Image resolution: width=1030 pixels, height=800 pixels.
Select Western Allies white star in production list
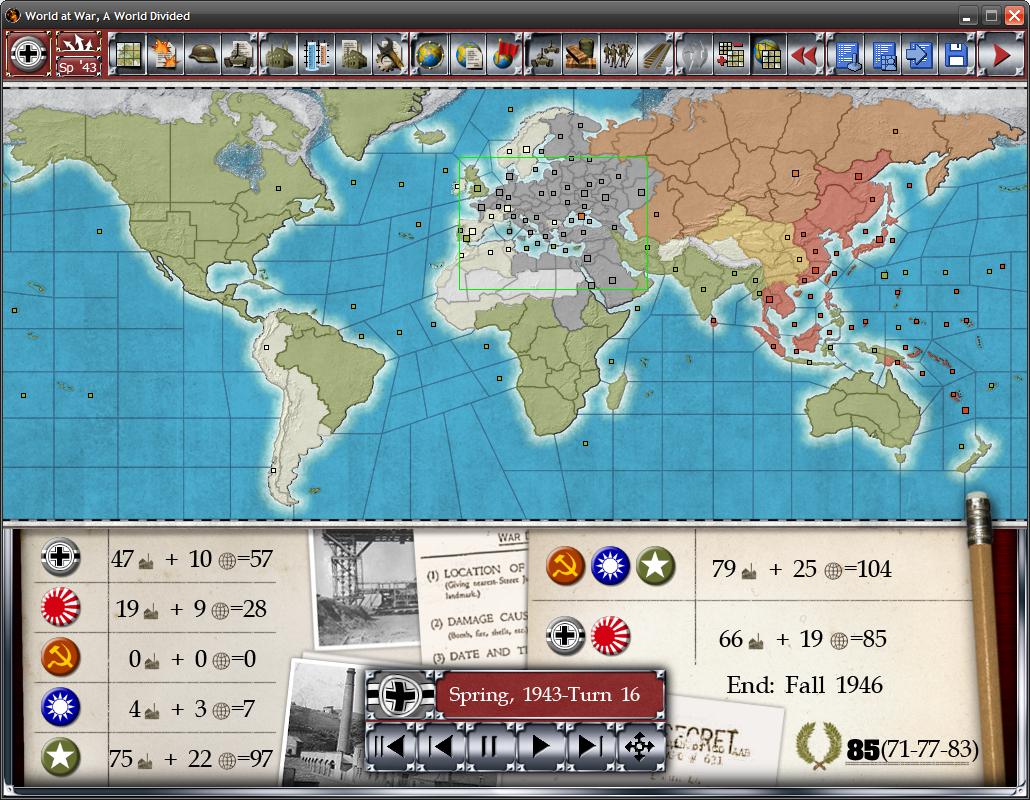tap(60, 757)
